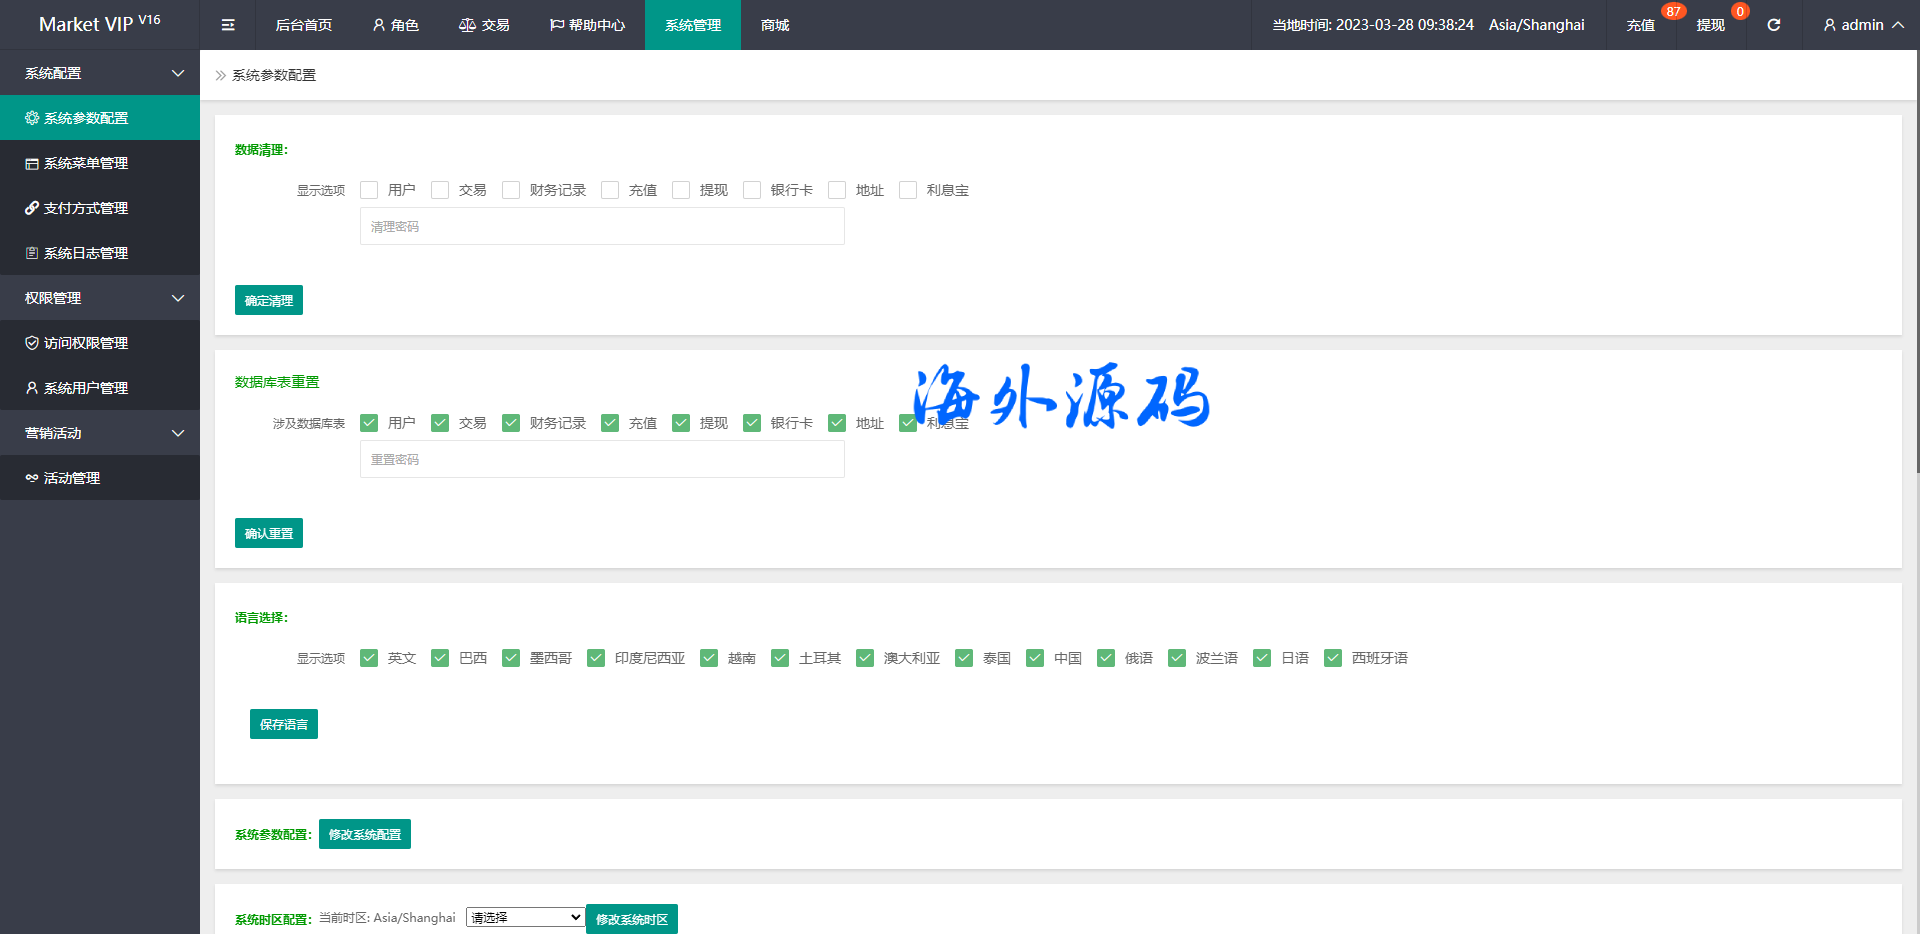Uncheck 财务记录 under 数据库表重置
Image resolution: width=1920 pixels, height=934 pixels.
[511, 423]
